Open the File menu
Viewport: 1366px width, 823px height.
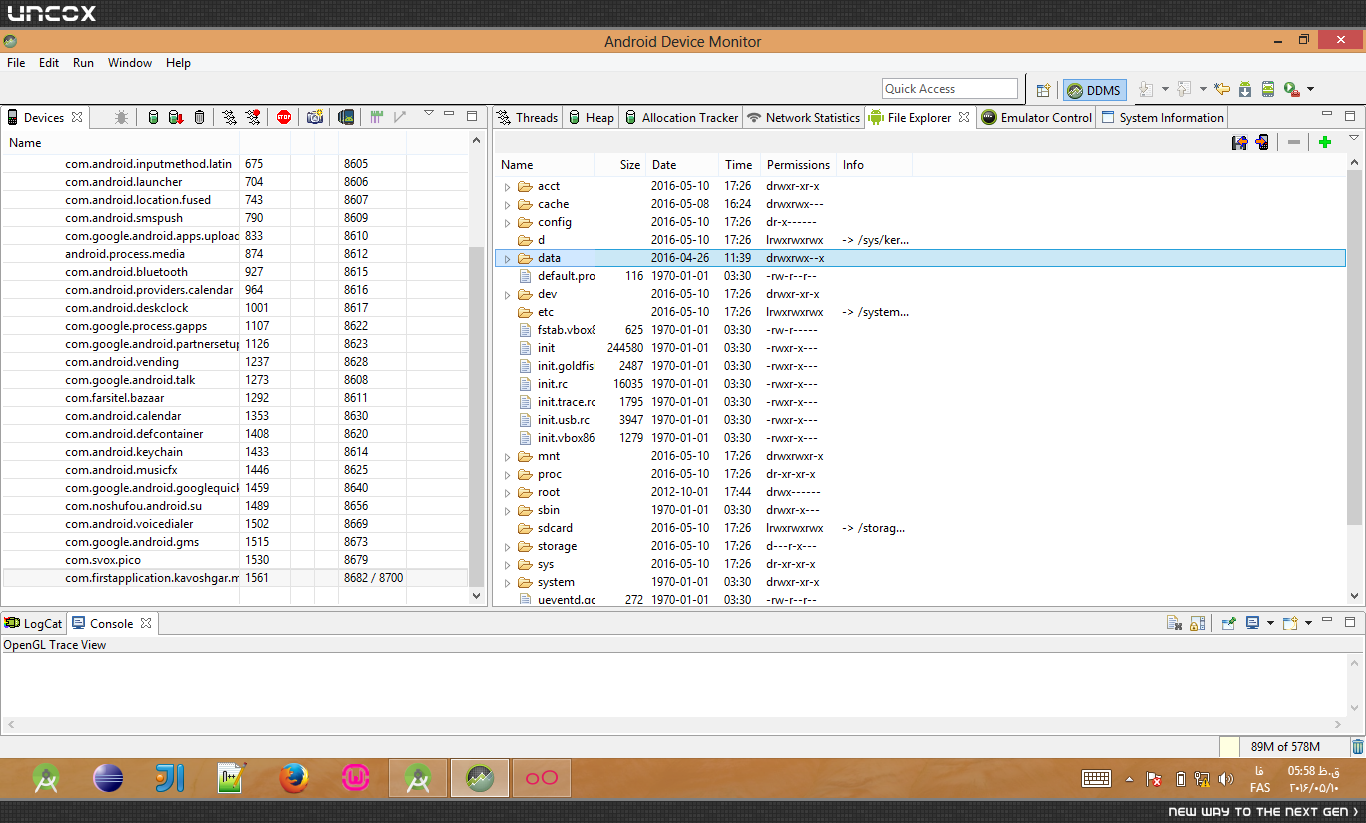[16, 62]
